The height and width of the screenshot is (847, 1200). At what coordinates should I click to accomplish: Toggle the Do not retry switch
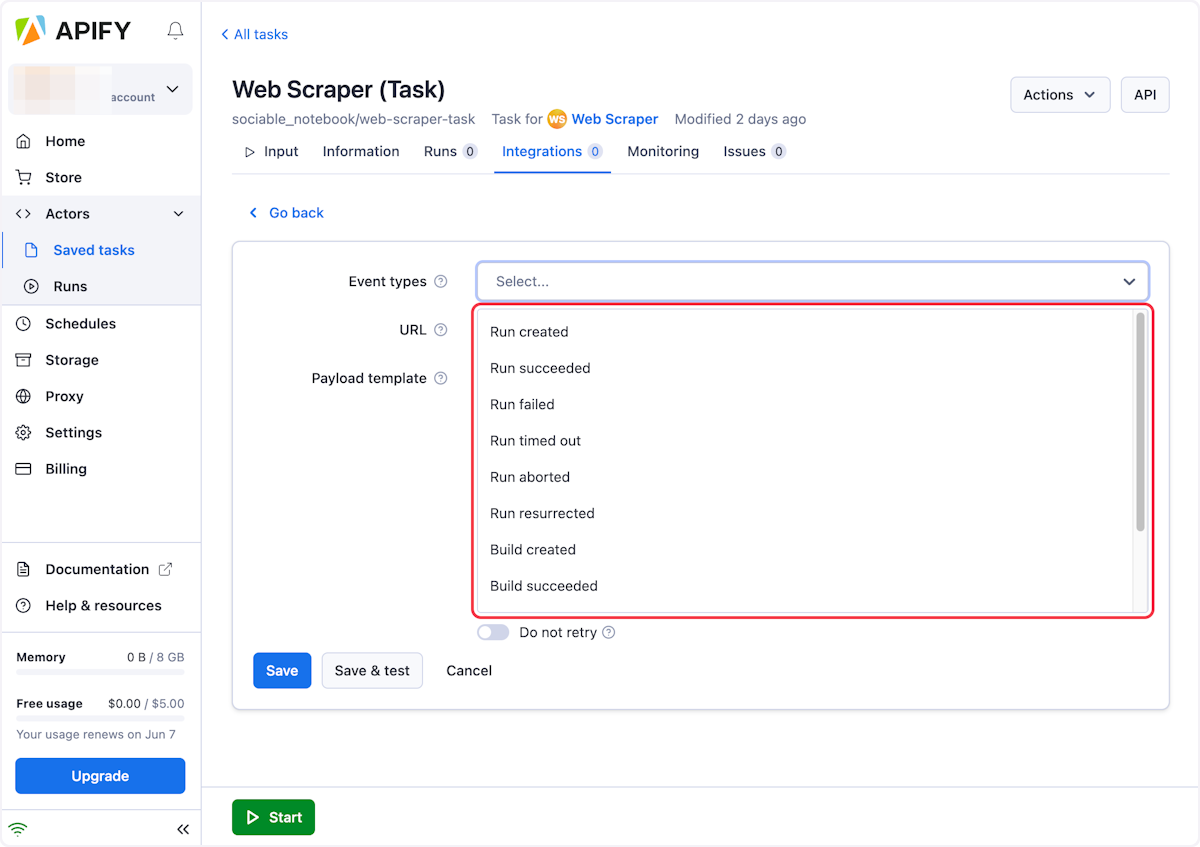tap(494, 633)
